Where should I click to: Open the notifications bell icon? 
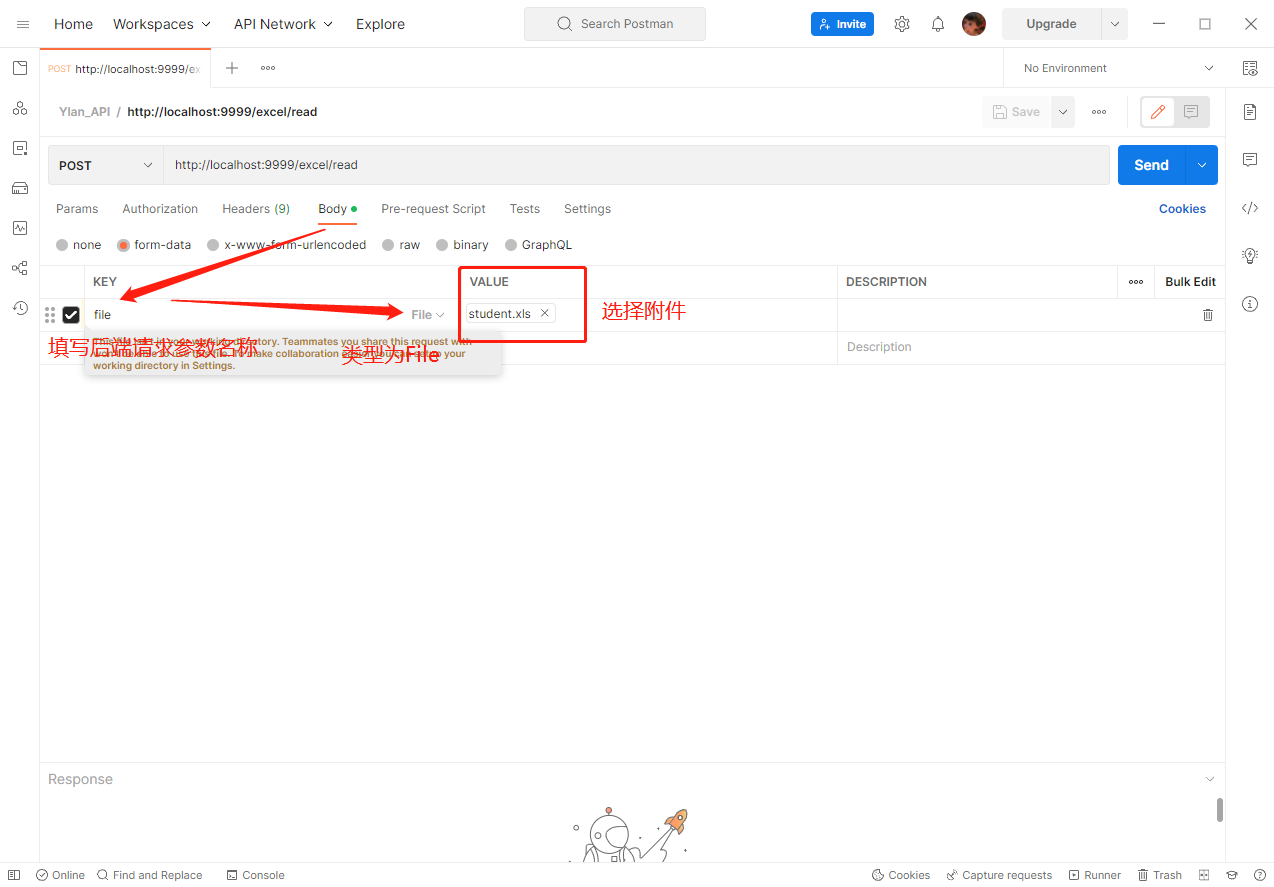tap(937, 24)
